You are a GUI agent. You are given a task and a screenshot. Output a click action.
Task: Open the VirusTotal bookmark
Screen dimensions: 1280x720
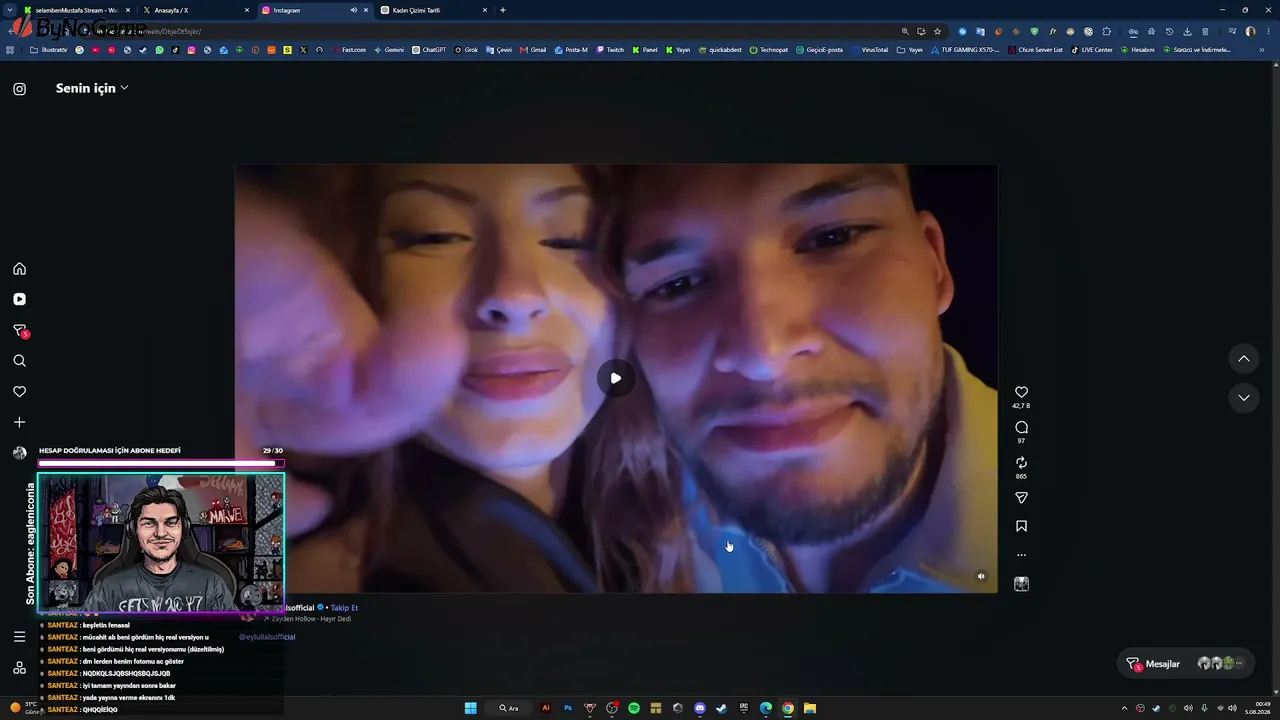point(870,50)
